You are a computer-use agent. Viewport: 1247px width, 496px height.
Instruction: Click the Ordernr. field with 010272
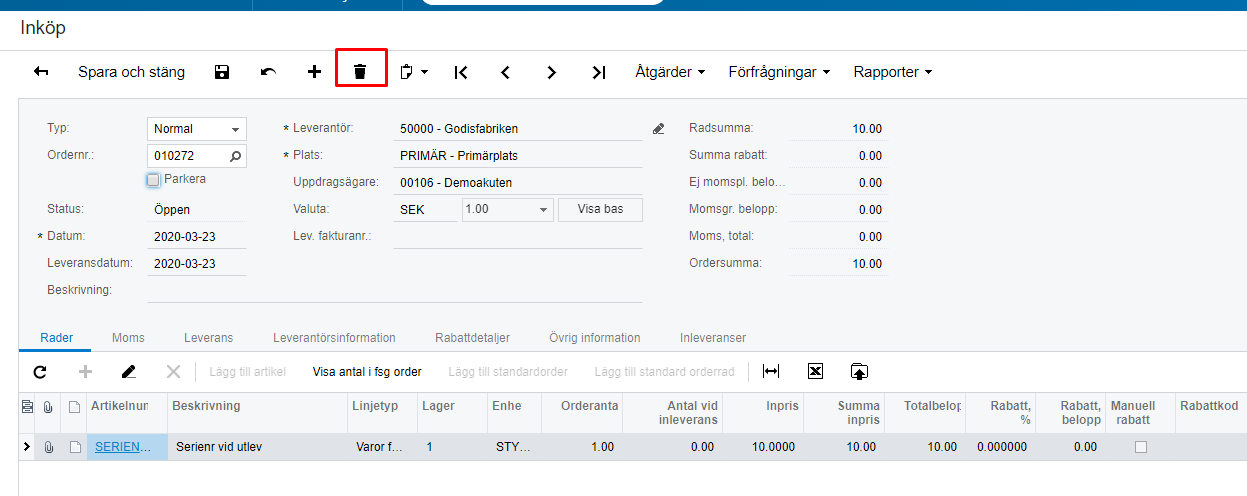[x=189, y=156]
